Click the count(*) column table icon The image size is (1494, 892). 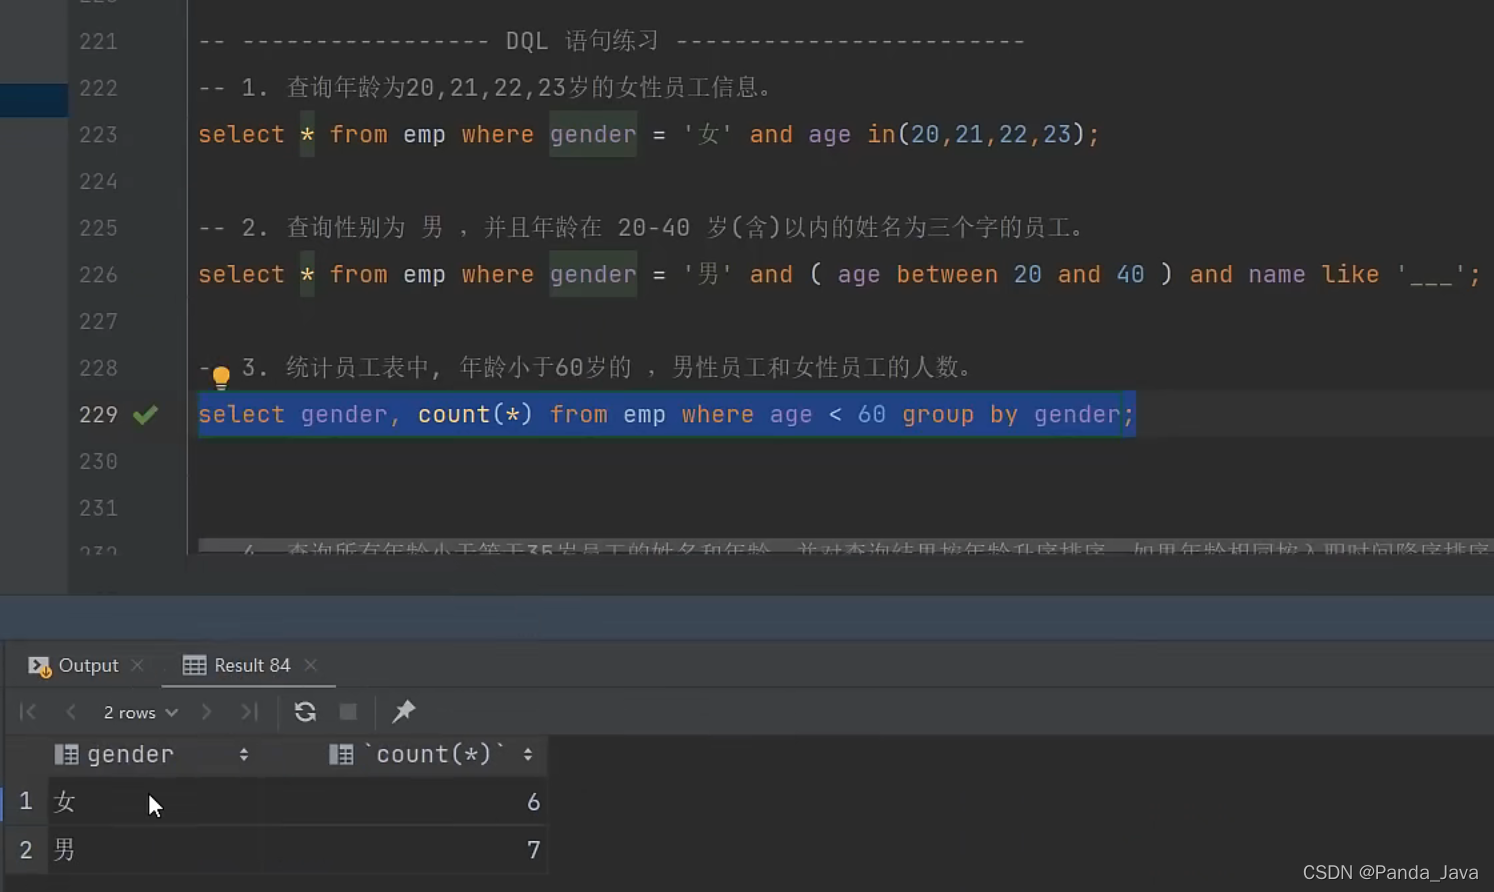(x=341, y=755)
